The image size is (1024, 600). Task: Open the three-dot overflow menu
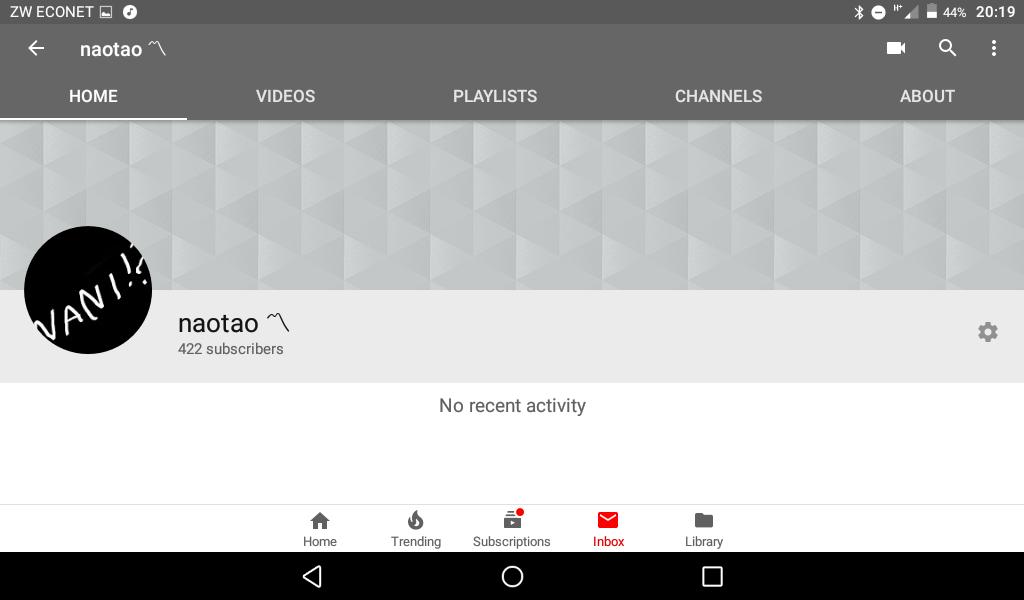[x=993, y=48]
